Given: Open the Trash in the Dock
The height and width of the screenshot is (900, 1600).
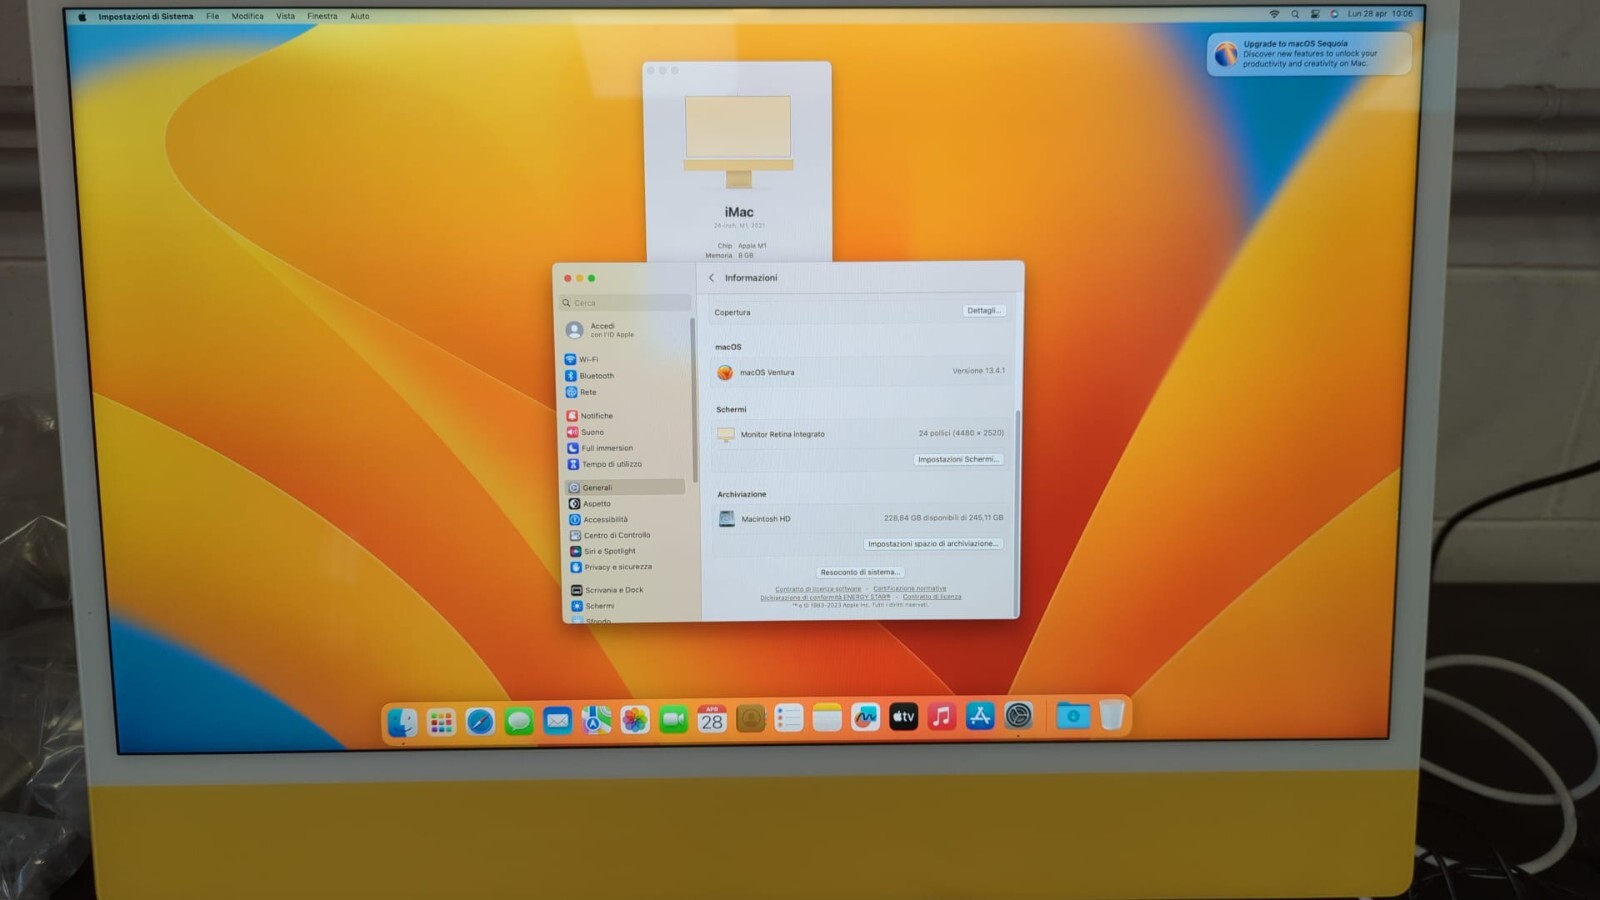Looking at the screenshot, I should tap(1112, 714).
